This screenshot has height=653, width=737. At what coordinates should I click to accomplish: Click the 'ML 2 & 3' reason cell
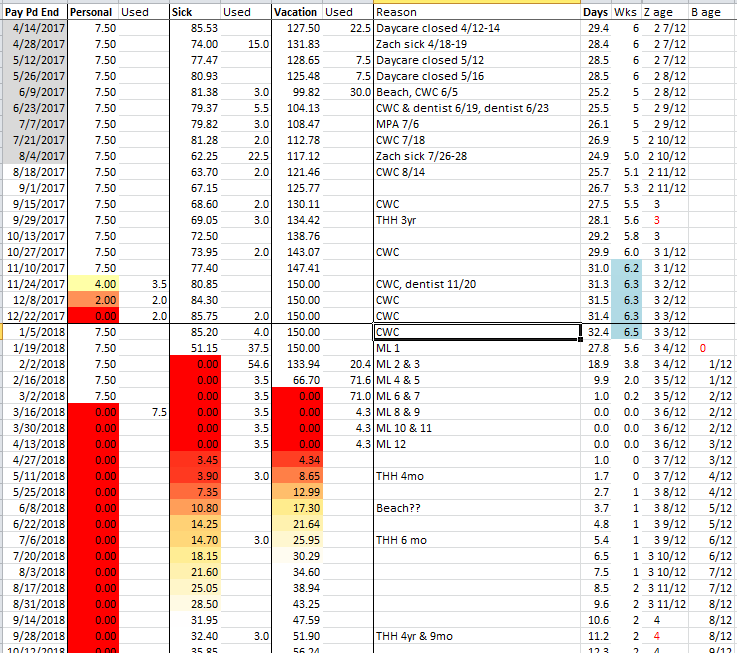(477, 364)
